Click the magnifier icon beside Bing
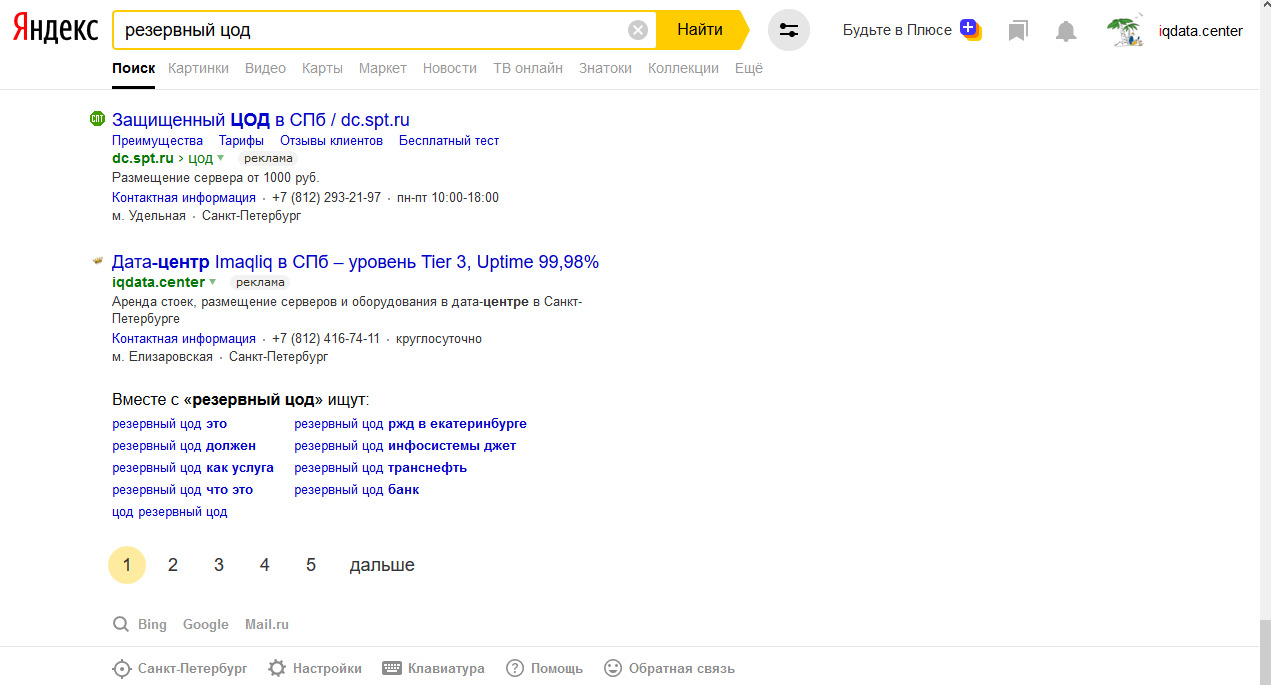The height and width of the screenshot is (685, 1271). pyautogui.click(x=121, y=624)
